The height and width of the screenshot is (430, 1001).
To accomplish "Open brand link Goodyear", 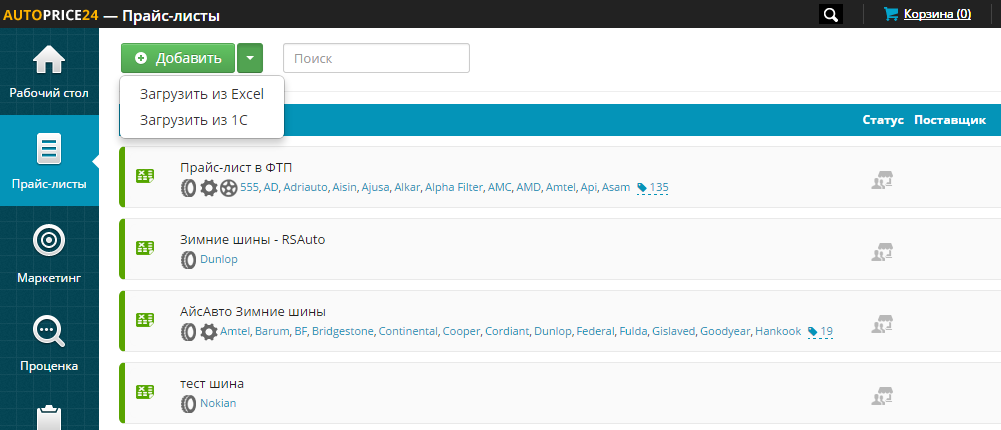I will click(x=725, y=331).
